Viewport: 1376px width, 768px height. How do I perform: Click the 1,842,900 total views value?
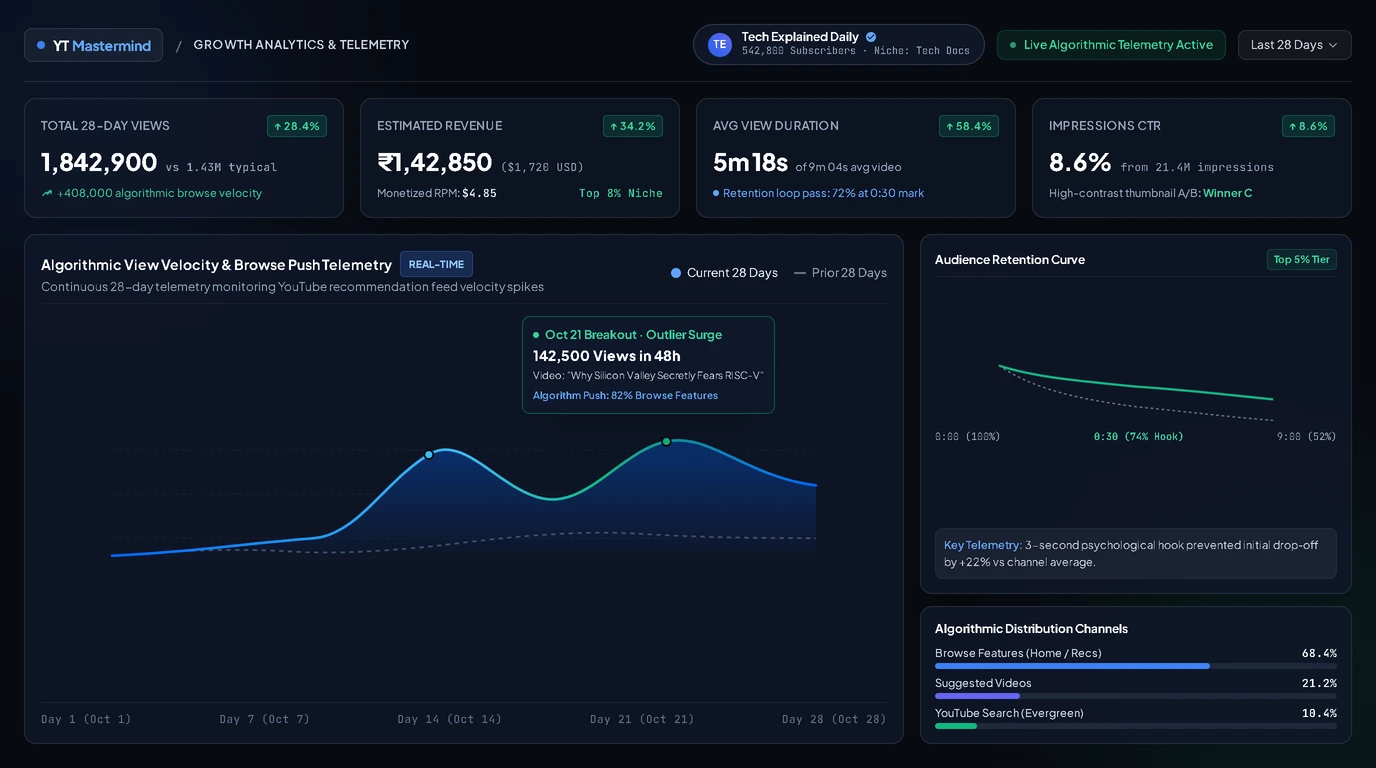(99, 162)
